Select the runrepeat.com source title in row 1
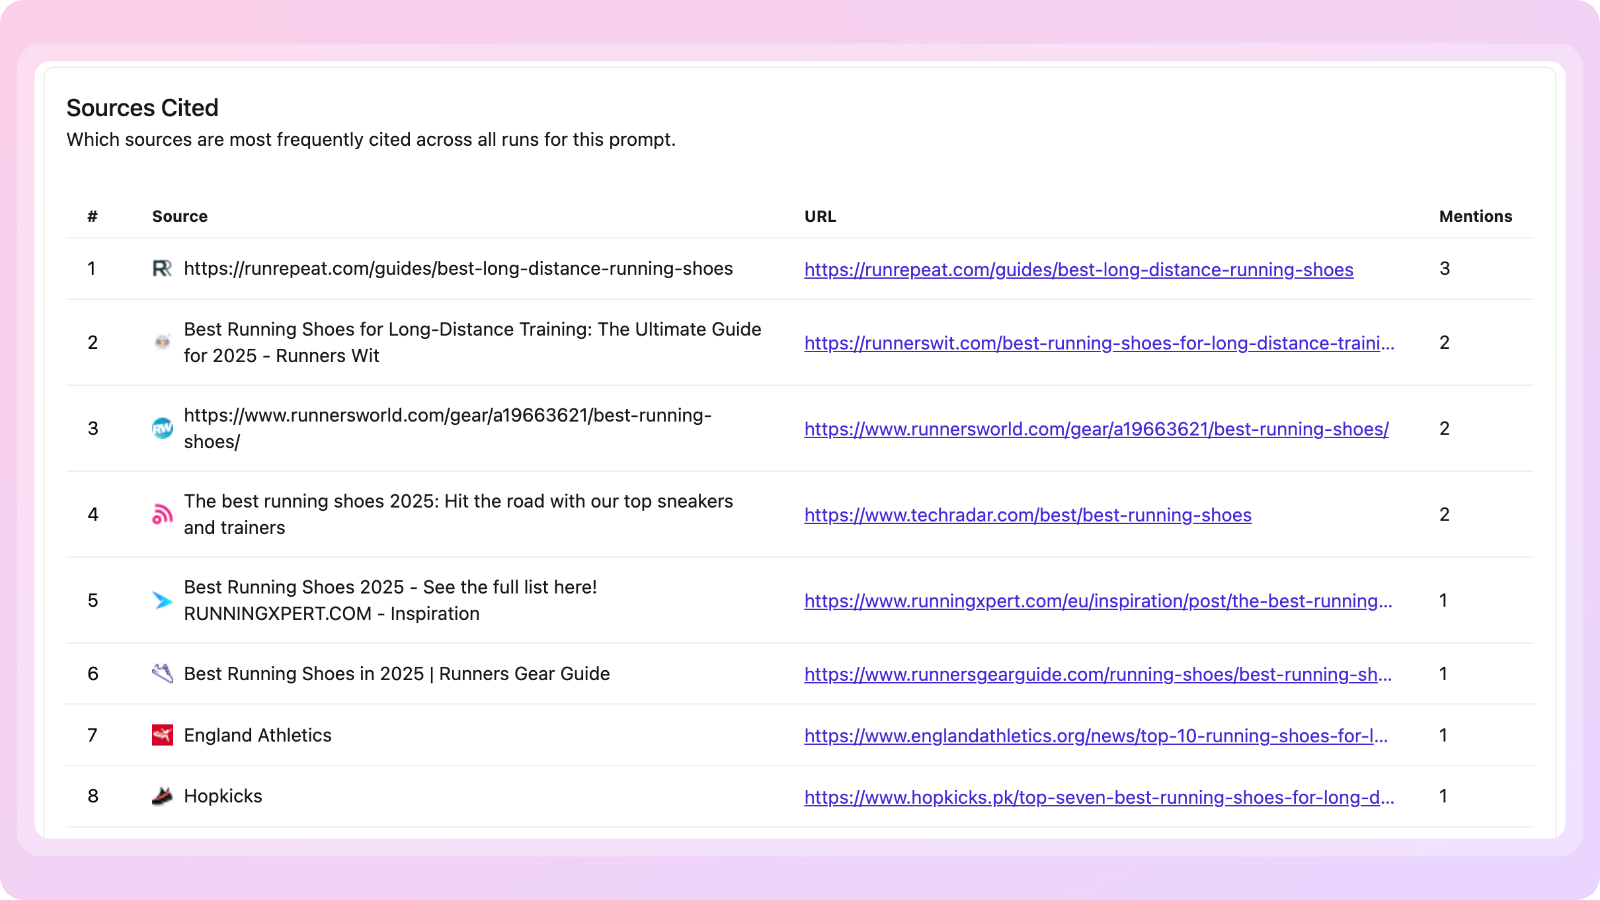The width and height of the screenshot is (1600, 900). pyautogui.click(x=458, y=268)
